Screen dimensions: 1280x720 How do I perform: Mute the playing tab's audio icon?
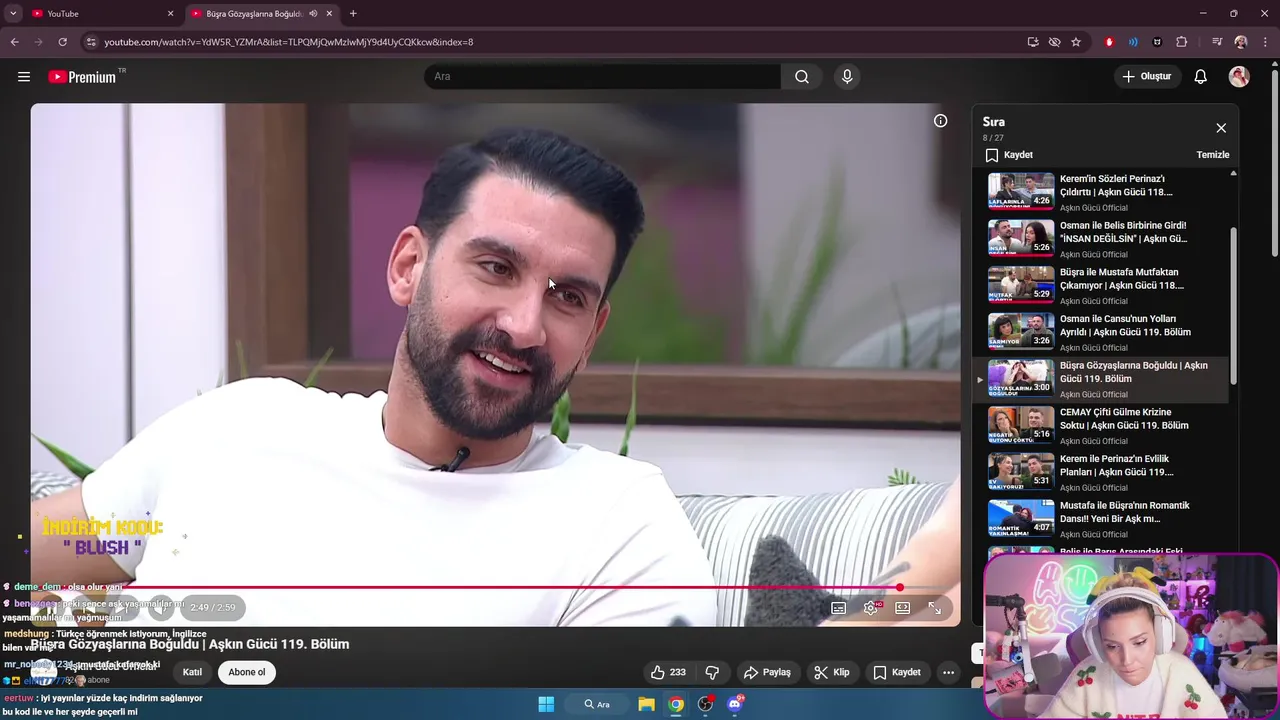click(x=313, y=14)
